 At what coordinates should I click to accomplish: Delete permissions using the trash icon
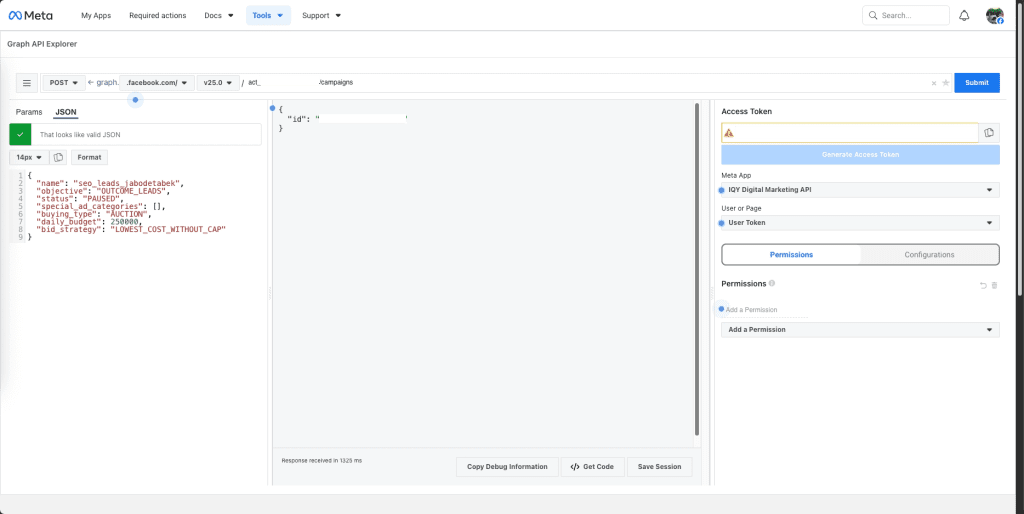995,285
